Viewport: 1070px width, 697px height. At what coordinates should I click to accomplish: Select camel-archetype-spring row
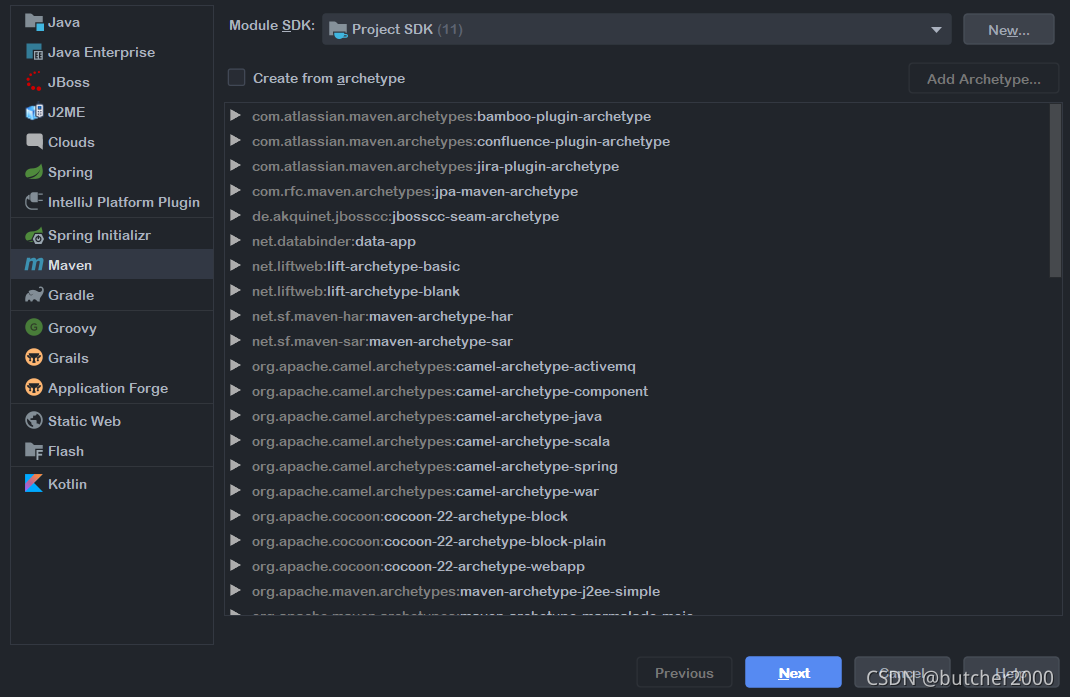637,466
